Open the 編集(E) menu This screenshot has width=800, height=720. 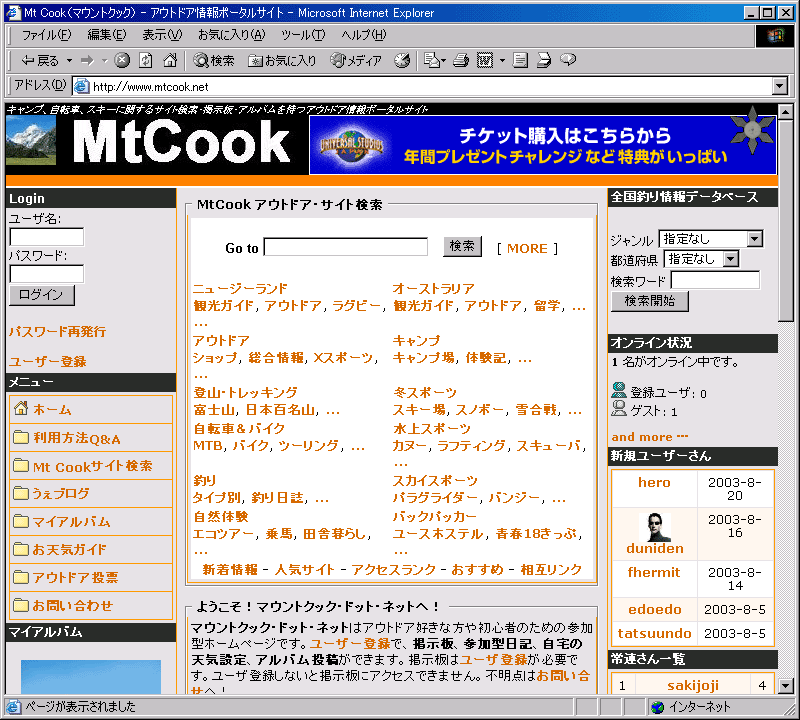(106, 35)
